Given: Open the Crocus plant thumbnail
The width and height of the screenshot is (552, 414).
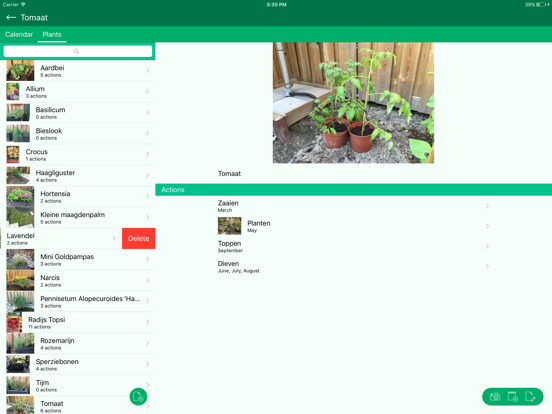Looking at the screenshot, I should pos(13,154).
